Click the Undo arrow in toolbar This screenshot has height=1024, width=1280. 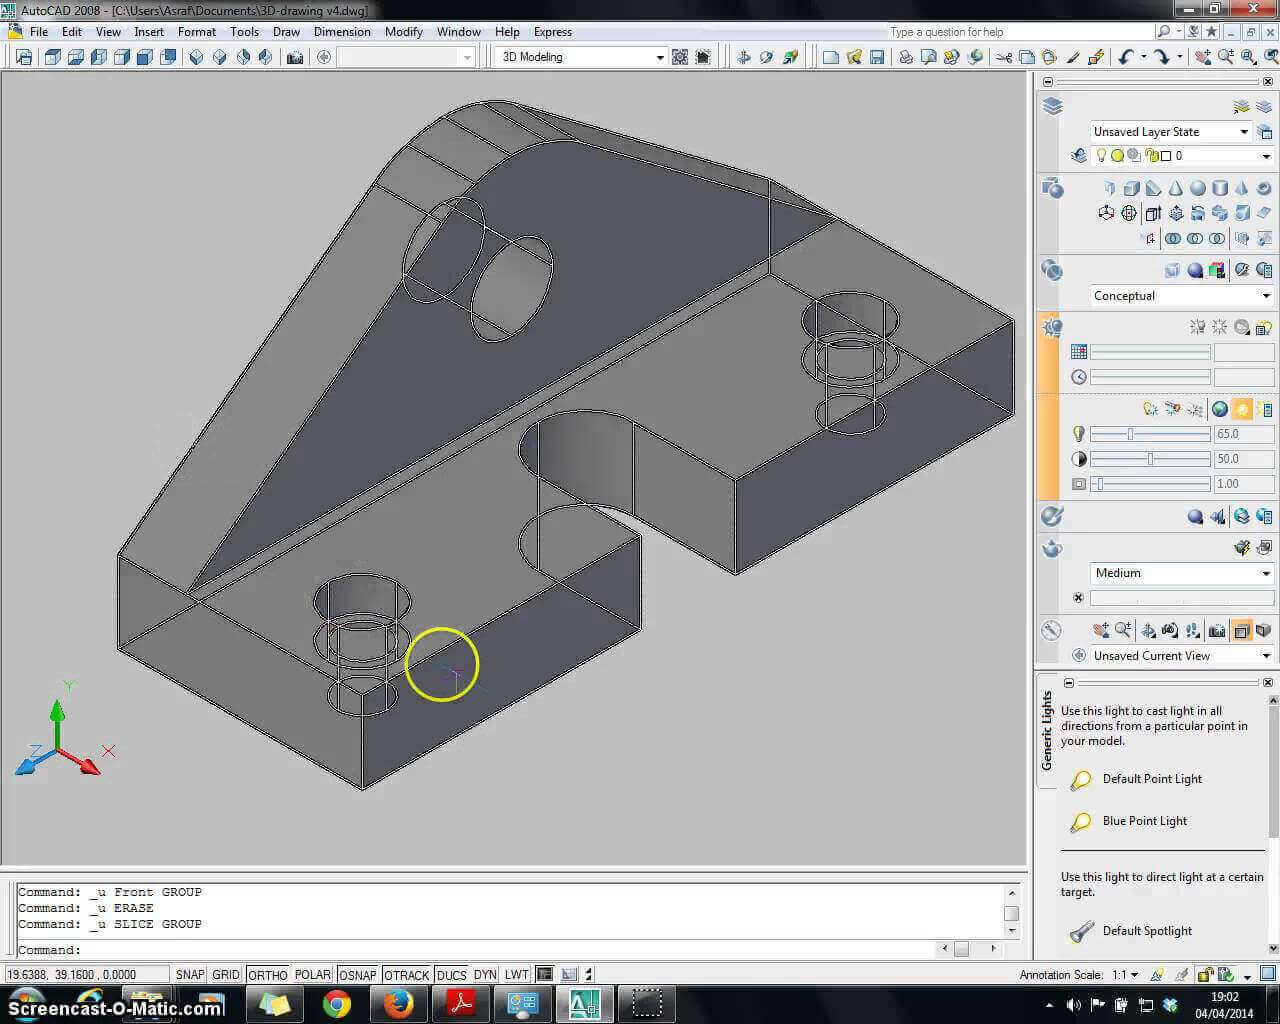(x=1125, y=57)
